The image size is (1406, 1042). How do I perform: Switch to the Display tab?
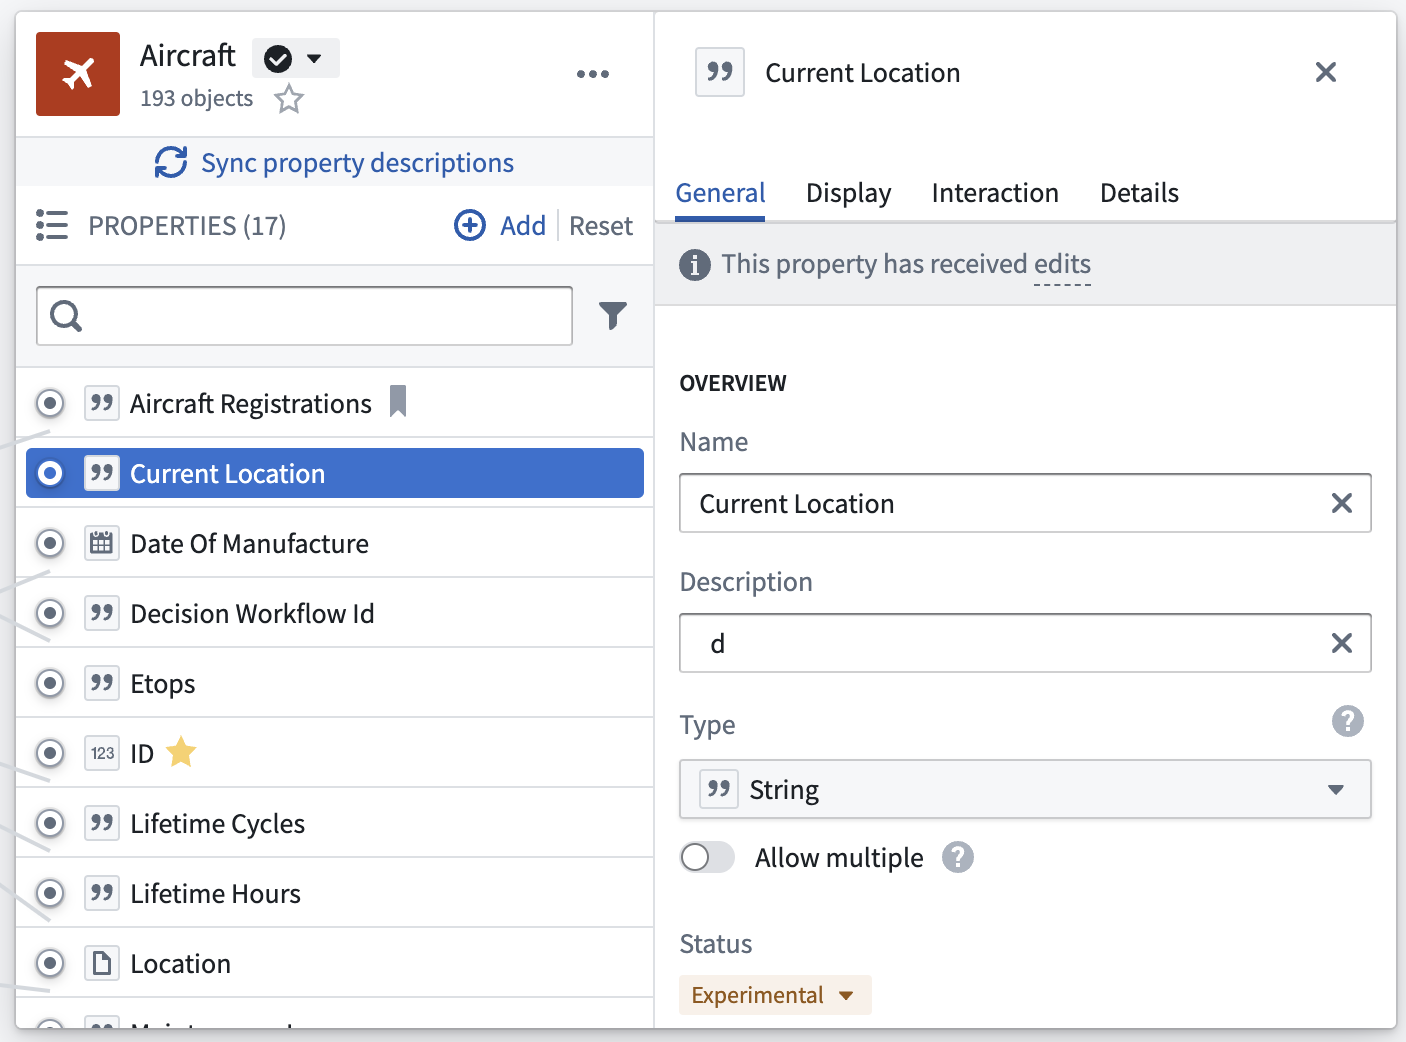[x=848, y=193]
